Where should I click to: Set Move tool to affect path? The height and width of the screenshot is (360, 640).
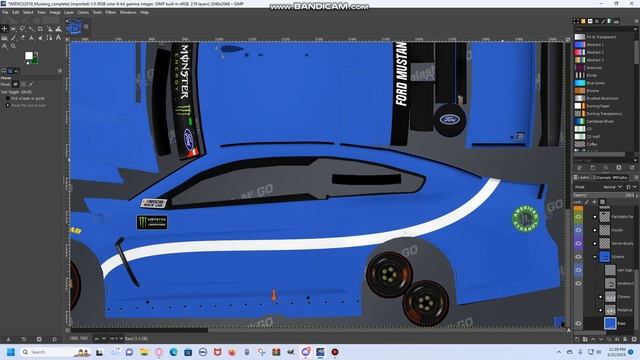(x=31, y=84)
